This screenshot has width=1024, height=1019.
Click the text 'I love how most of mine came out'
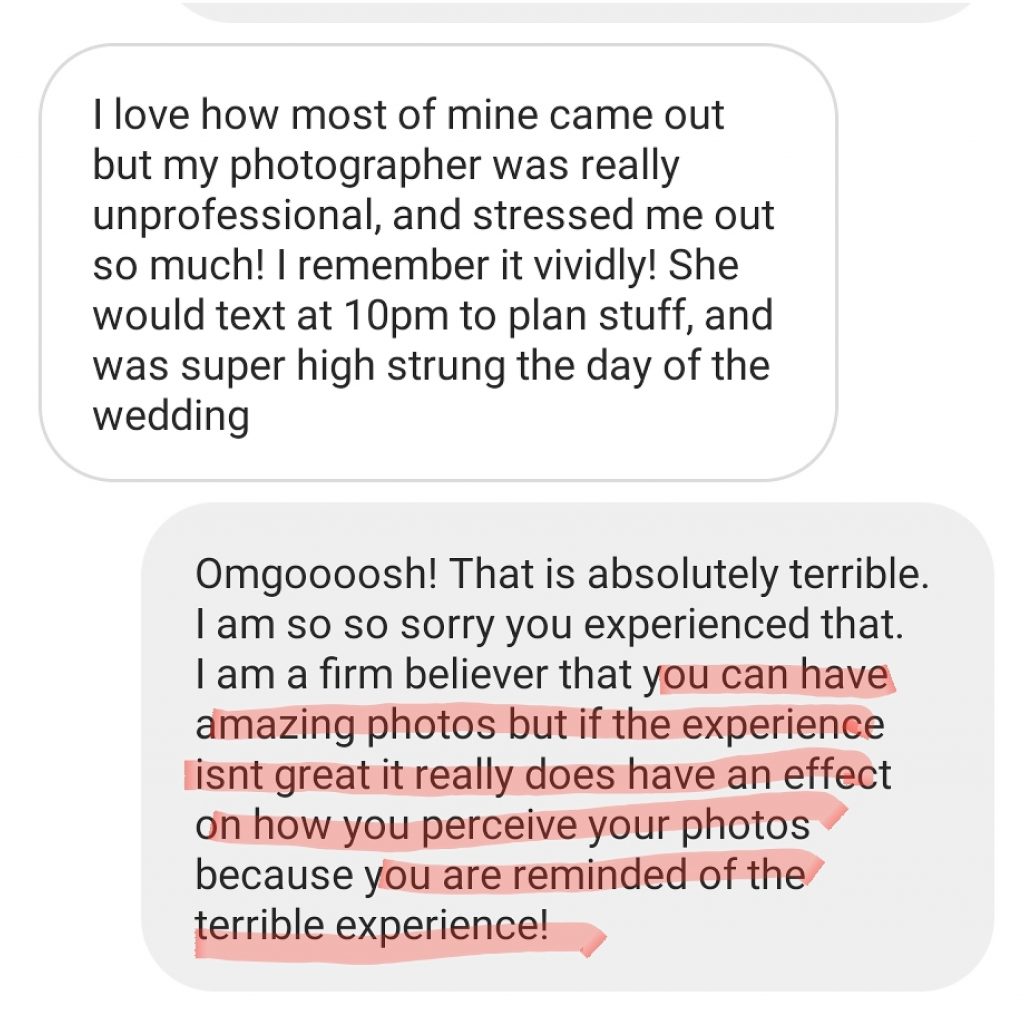click(x=408, y=115)
